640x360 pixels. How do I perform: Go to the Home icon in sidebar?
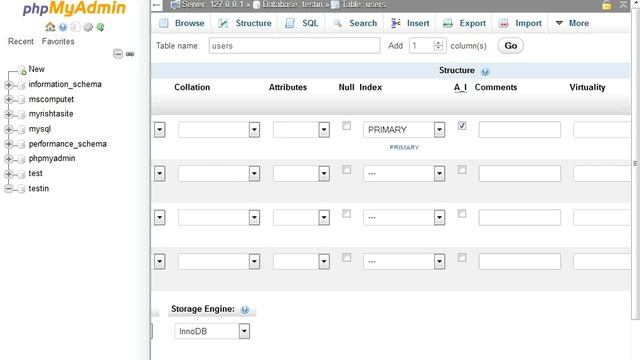(x=50, y=27)
